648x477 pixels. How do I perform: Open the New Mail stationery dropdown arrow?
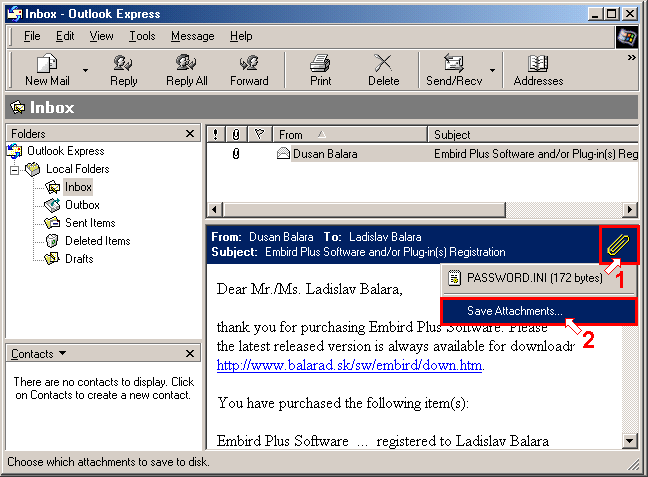click(86, 70)
